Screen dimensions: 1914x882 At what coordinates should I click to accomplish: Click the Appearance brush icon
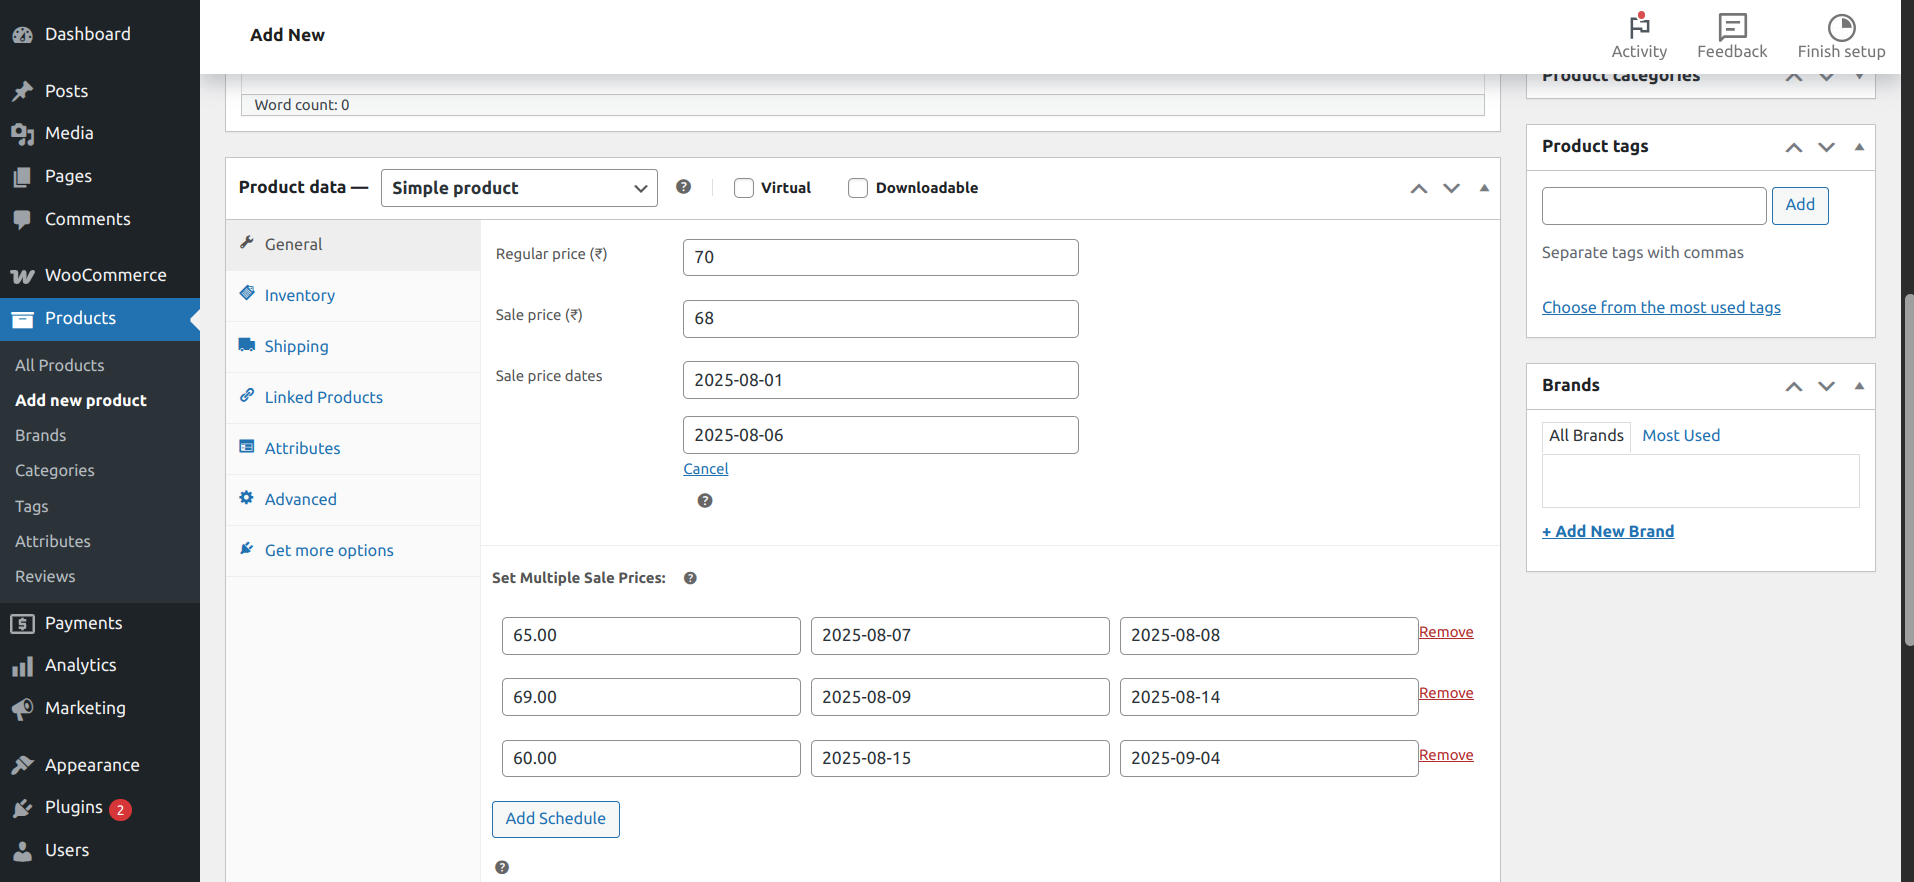point(23,766)
